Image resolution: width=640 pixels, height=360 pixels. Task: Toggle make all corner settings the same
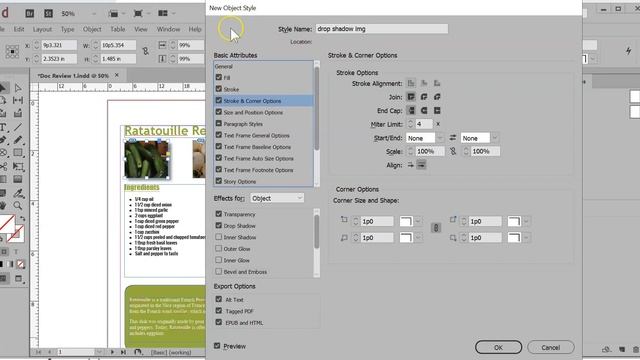436,228
